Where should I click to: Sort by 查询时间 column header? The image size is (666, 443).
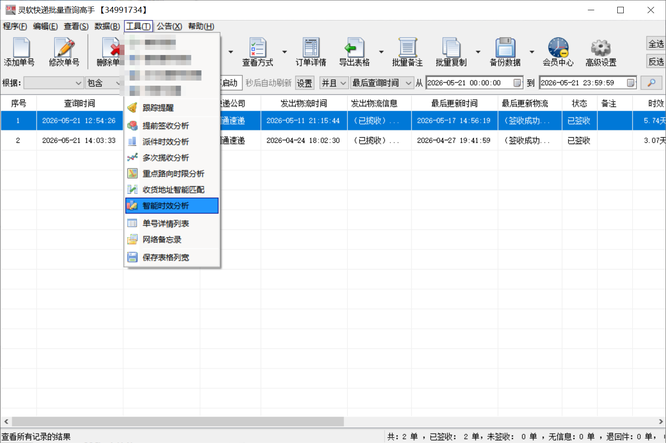pyautogui.click(x=79, y=103)
